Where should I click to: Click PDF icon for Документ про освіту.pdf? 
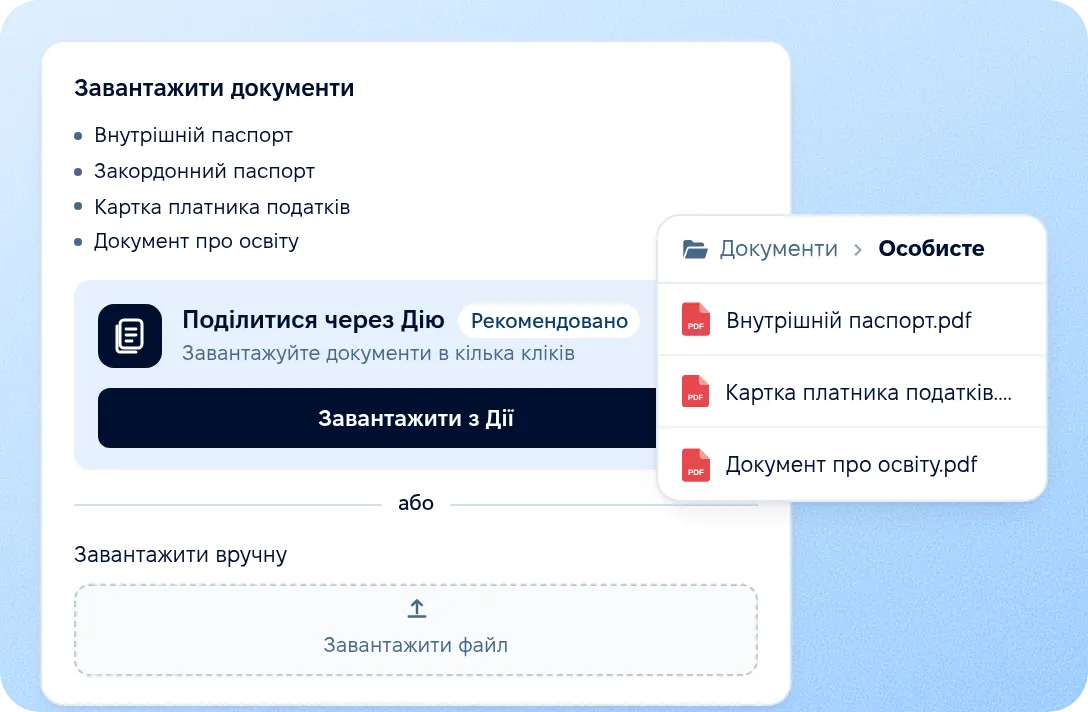[695, 465]
